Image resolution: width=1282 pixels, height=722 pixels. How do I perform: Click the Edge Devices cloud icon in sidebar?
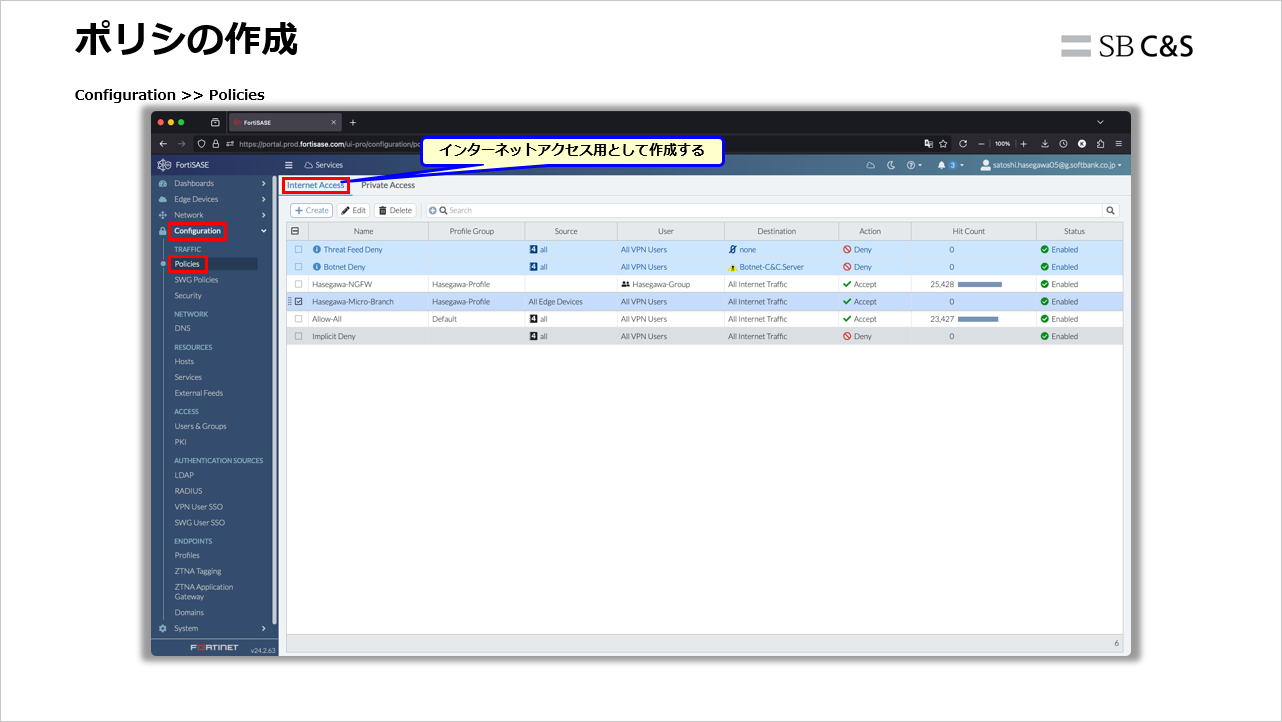(163, 200)
